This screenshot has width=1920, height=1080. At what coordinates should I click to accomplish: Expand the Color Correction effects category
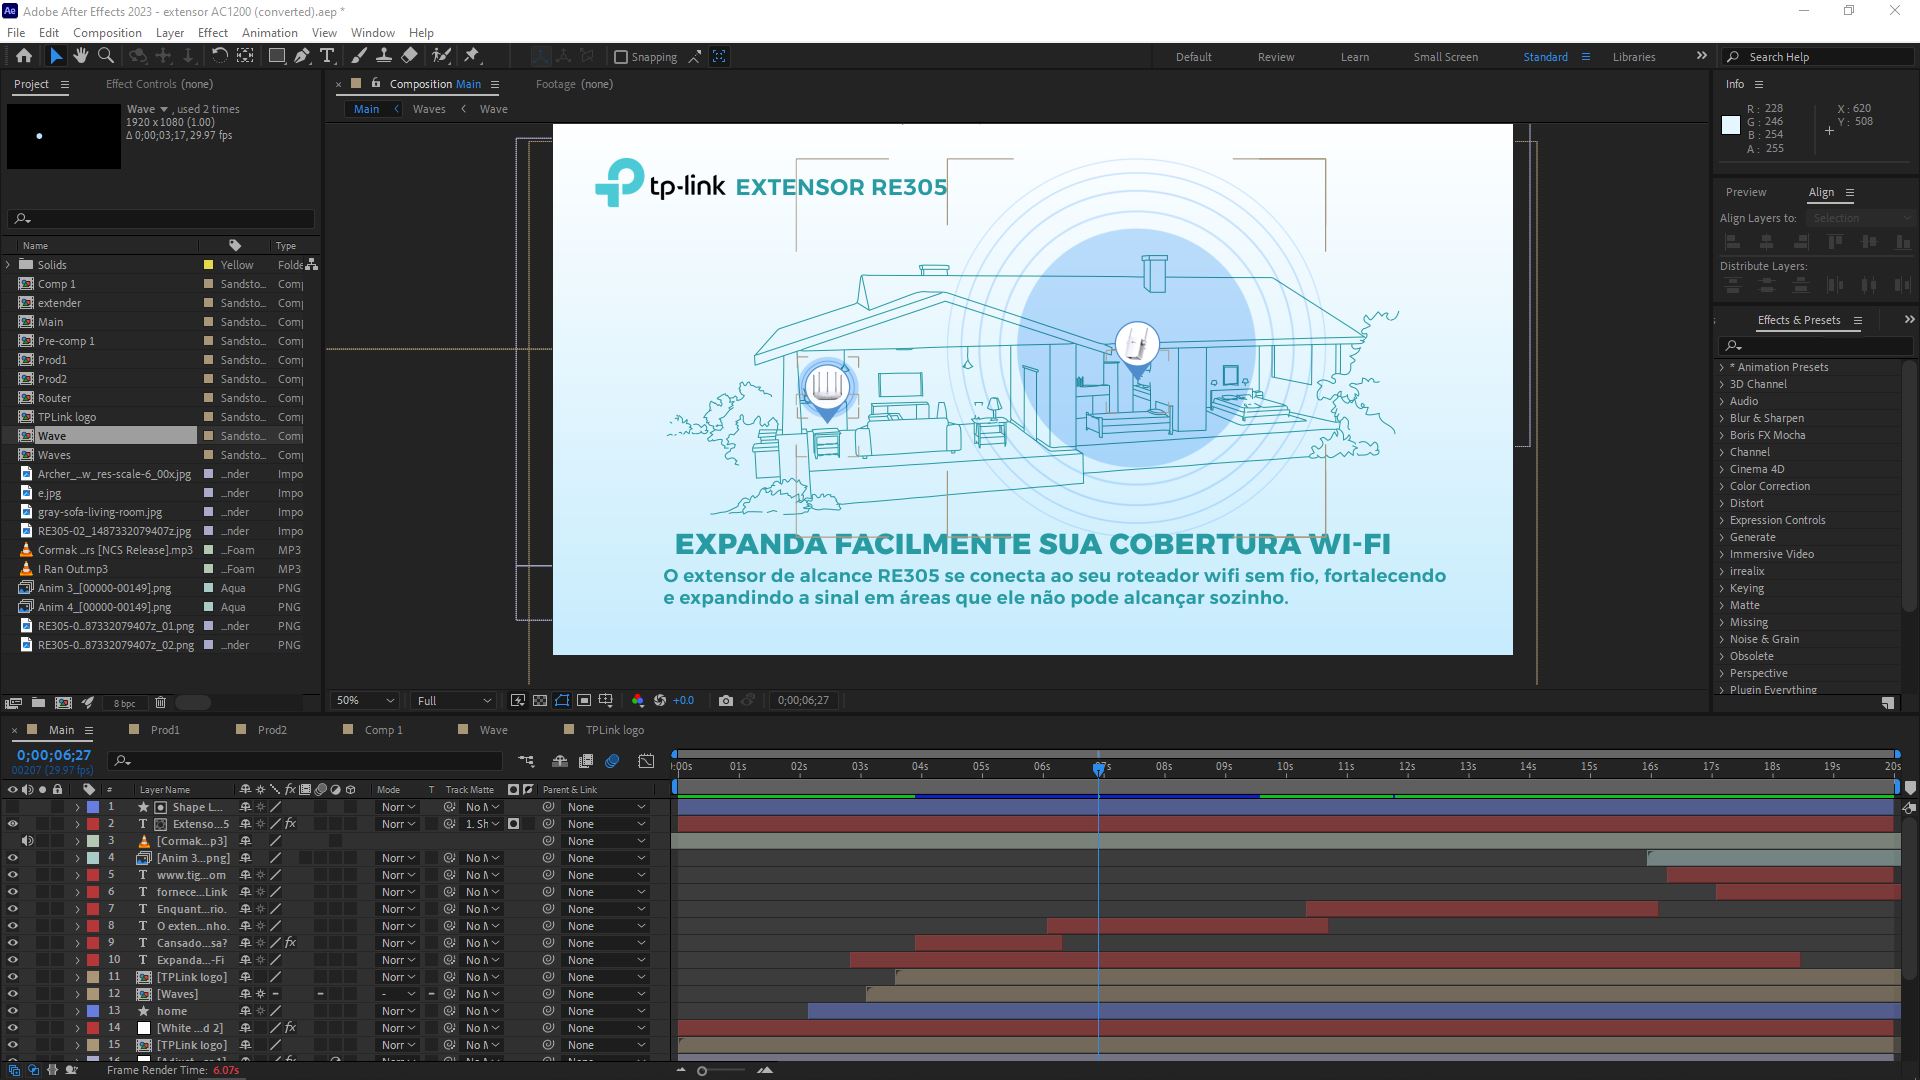(1722, 486)
